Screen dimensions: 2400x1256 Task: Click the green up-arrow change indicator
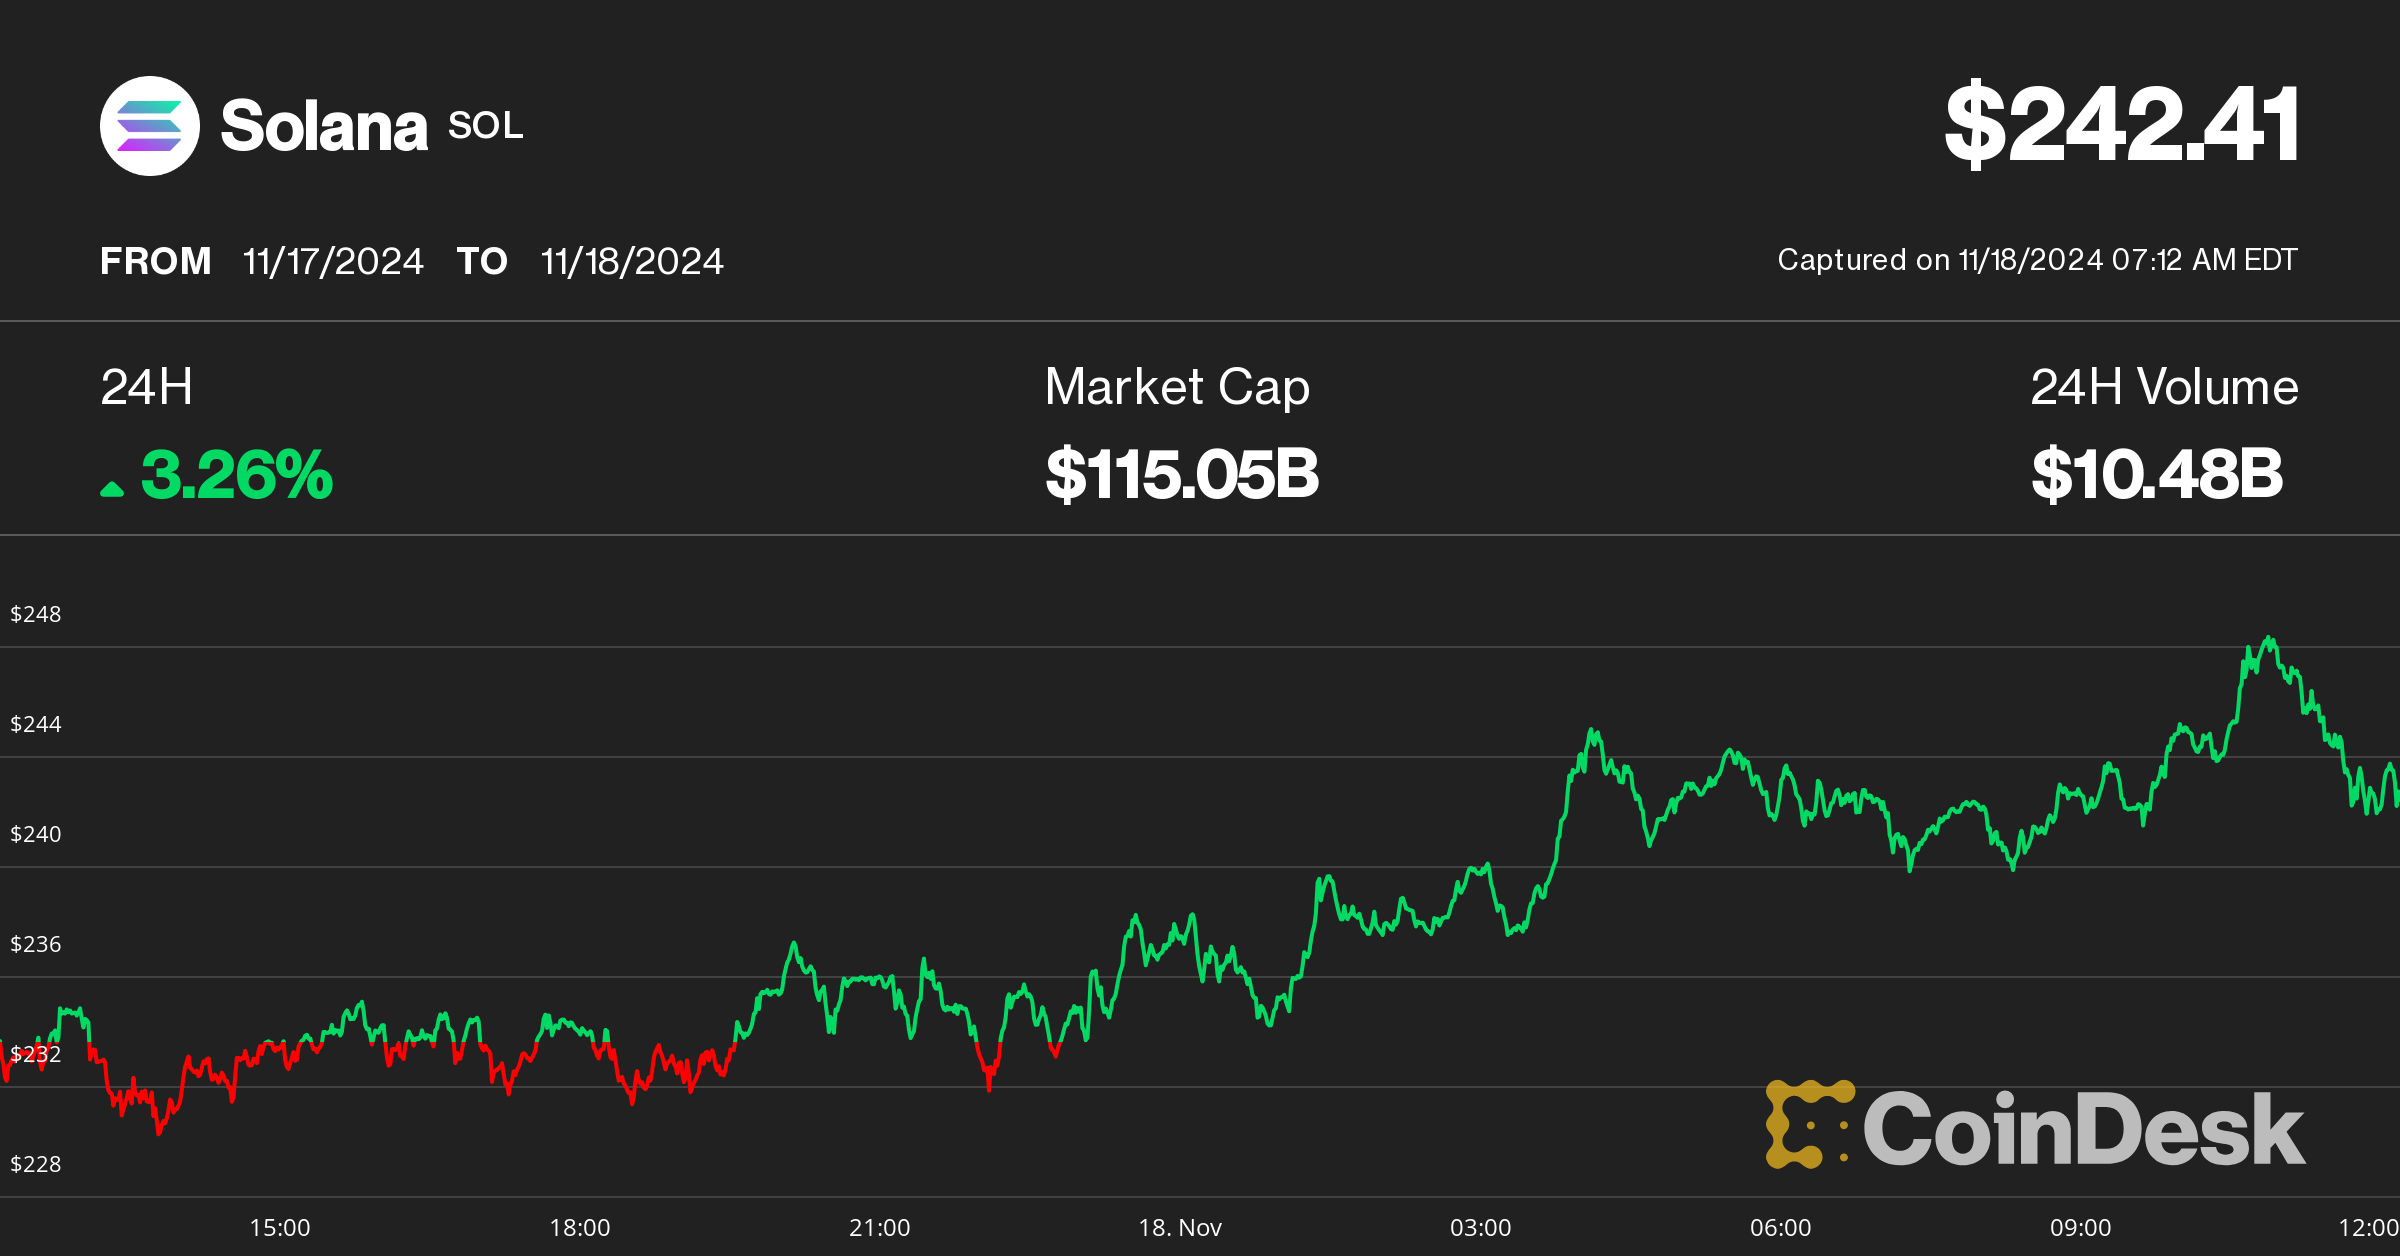point(112,488)
